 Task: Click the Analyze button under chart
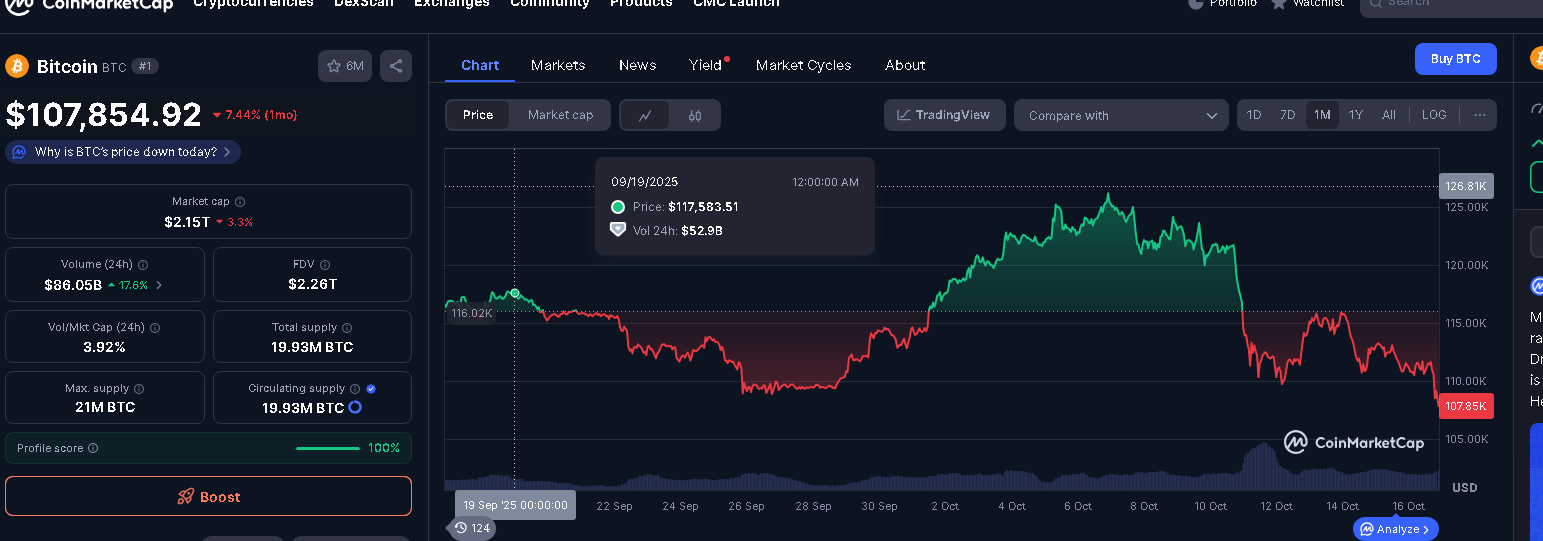(1397, 529)
